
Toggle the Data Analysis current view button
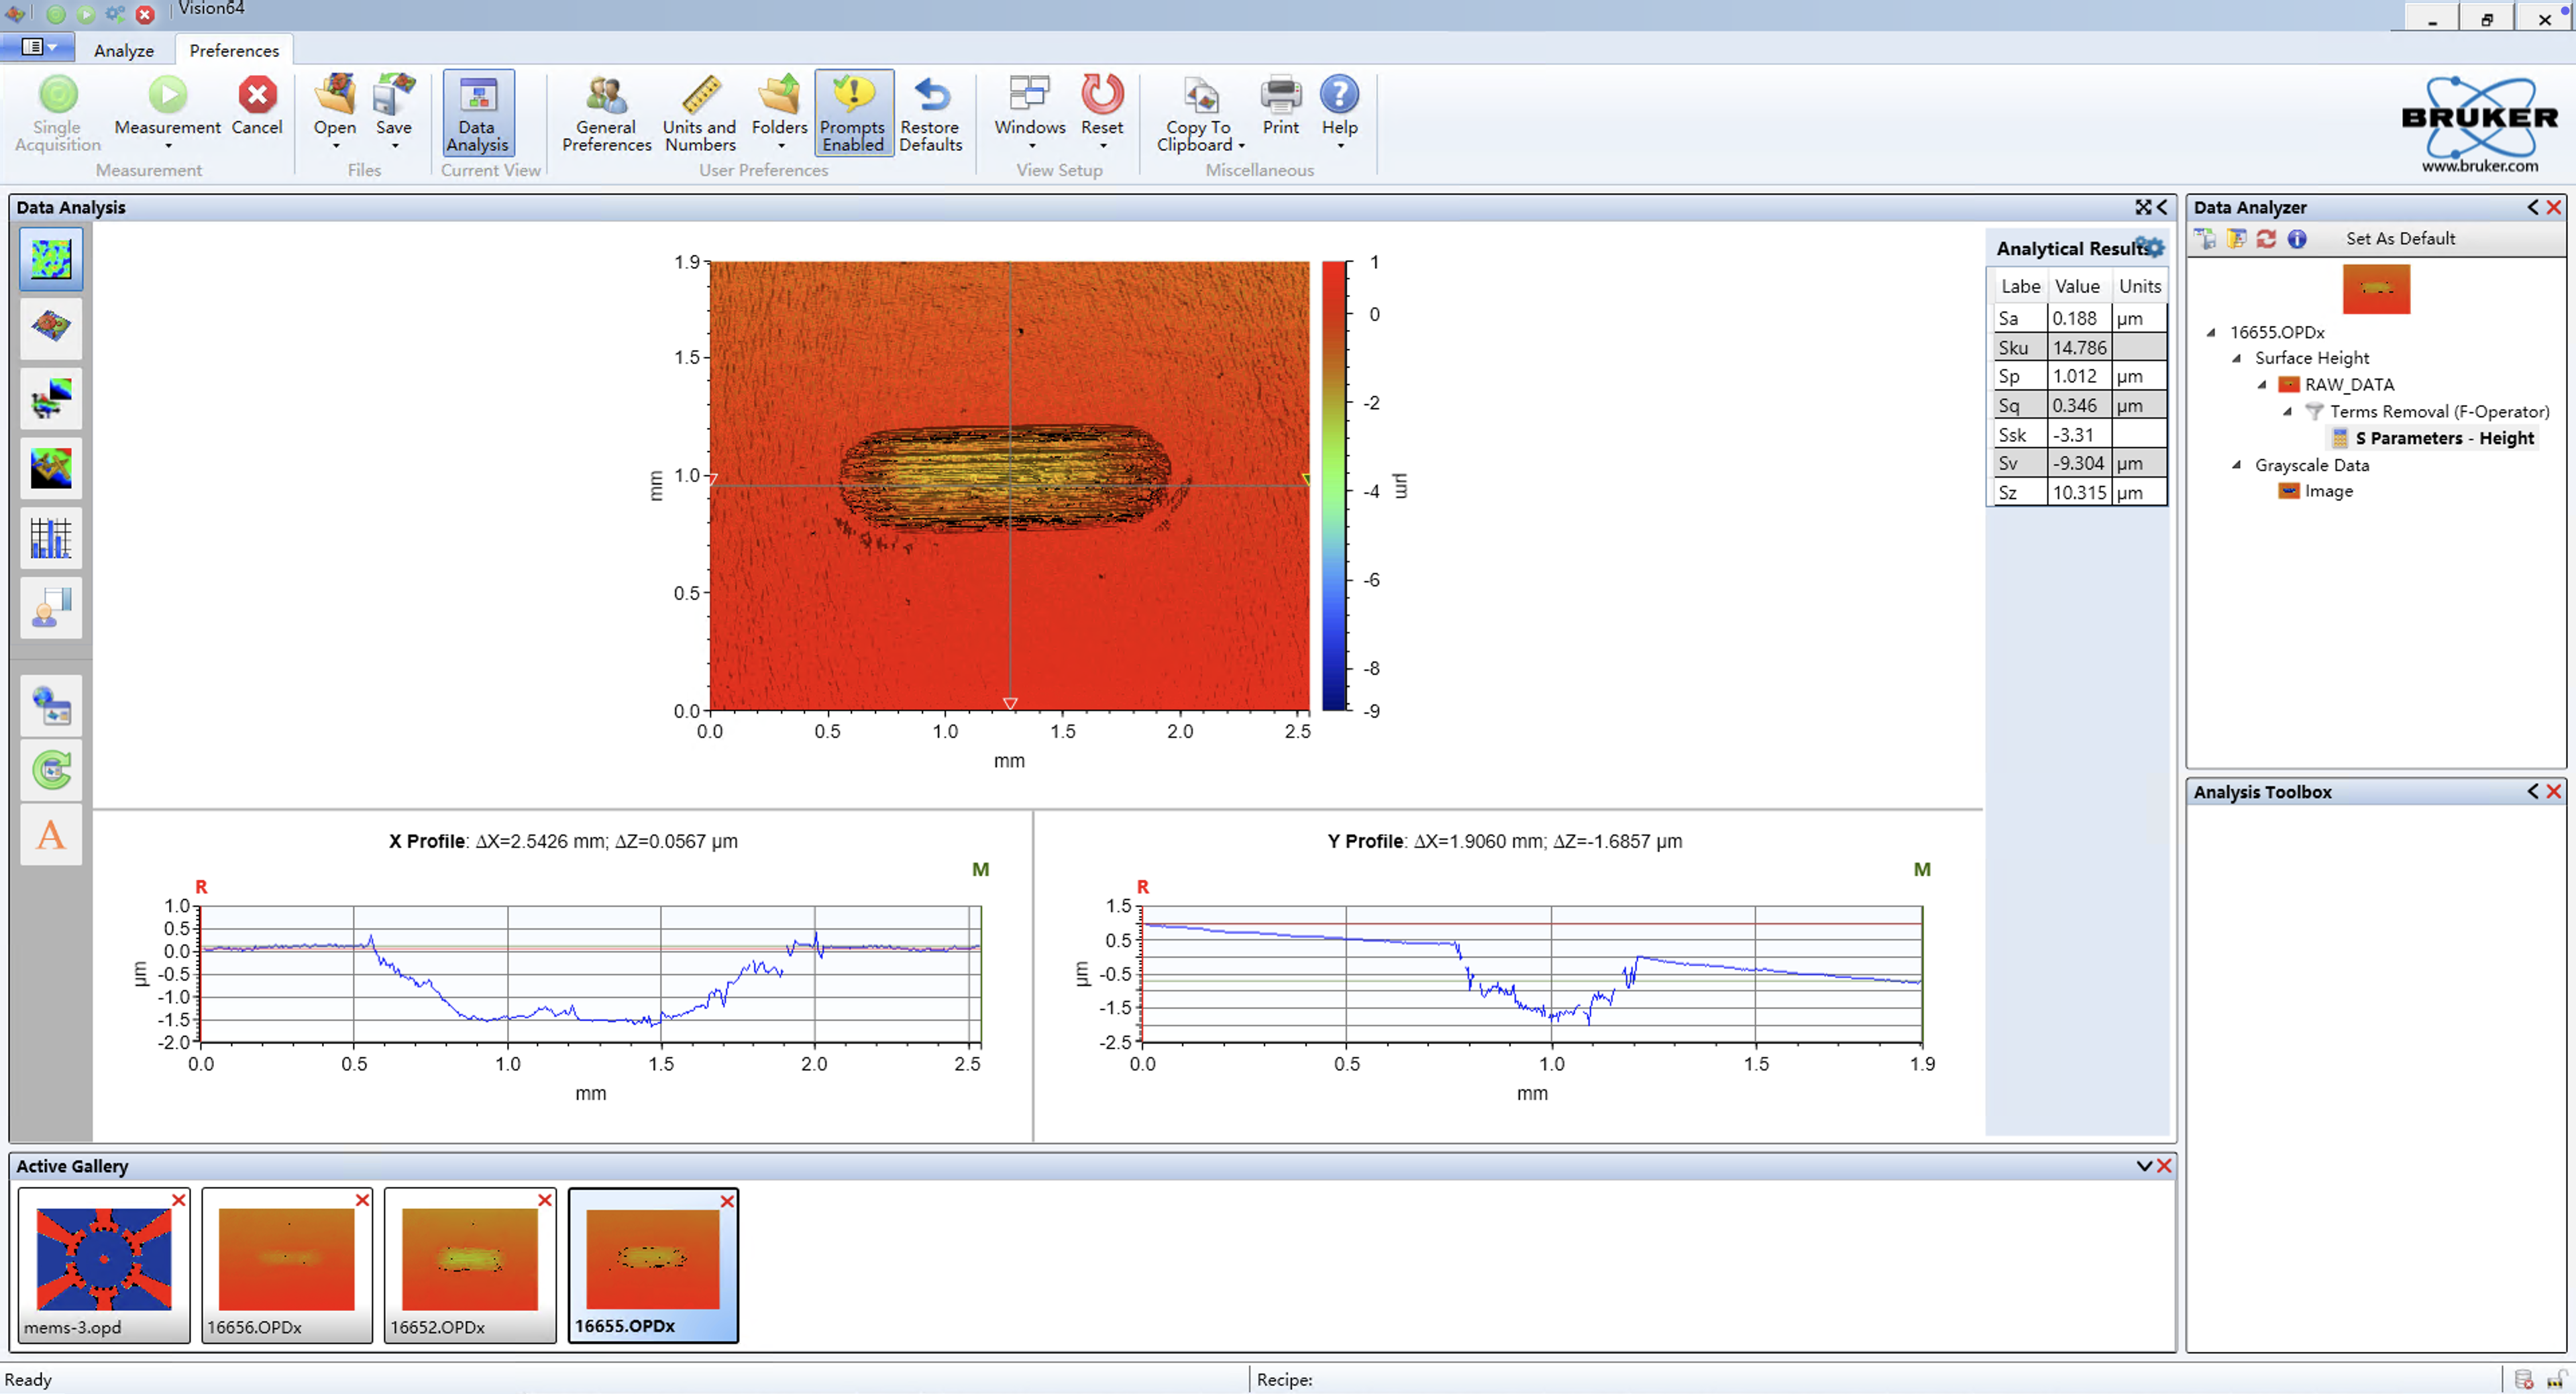coord(478,112)
